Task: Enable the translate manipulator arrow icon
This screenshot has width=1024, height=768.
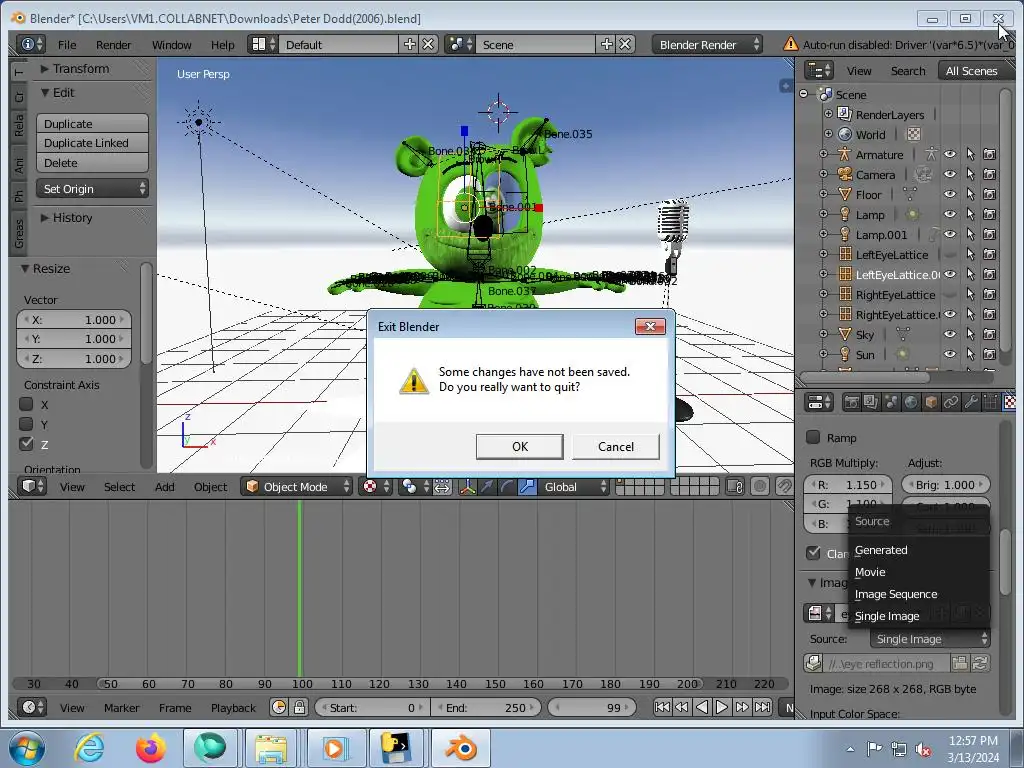Action: pos(488,487)
